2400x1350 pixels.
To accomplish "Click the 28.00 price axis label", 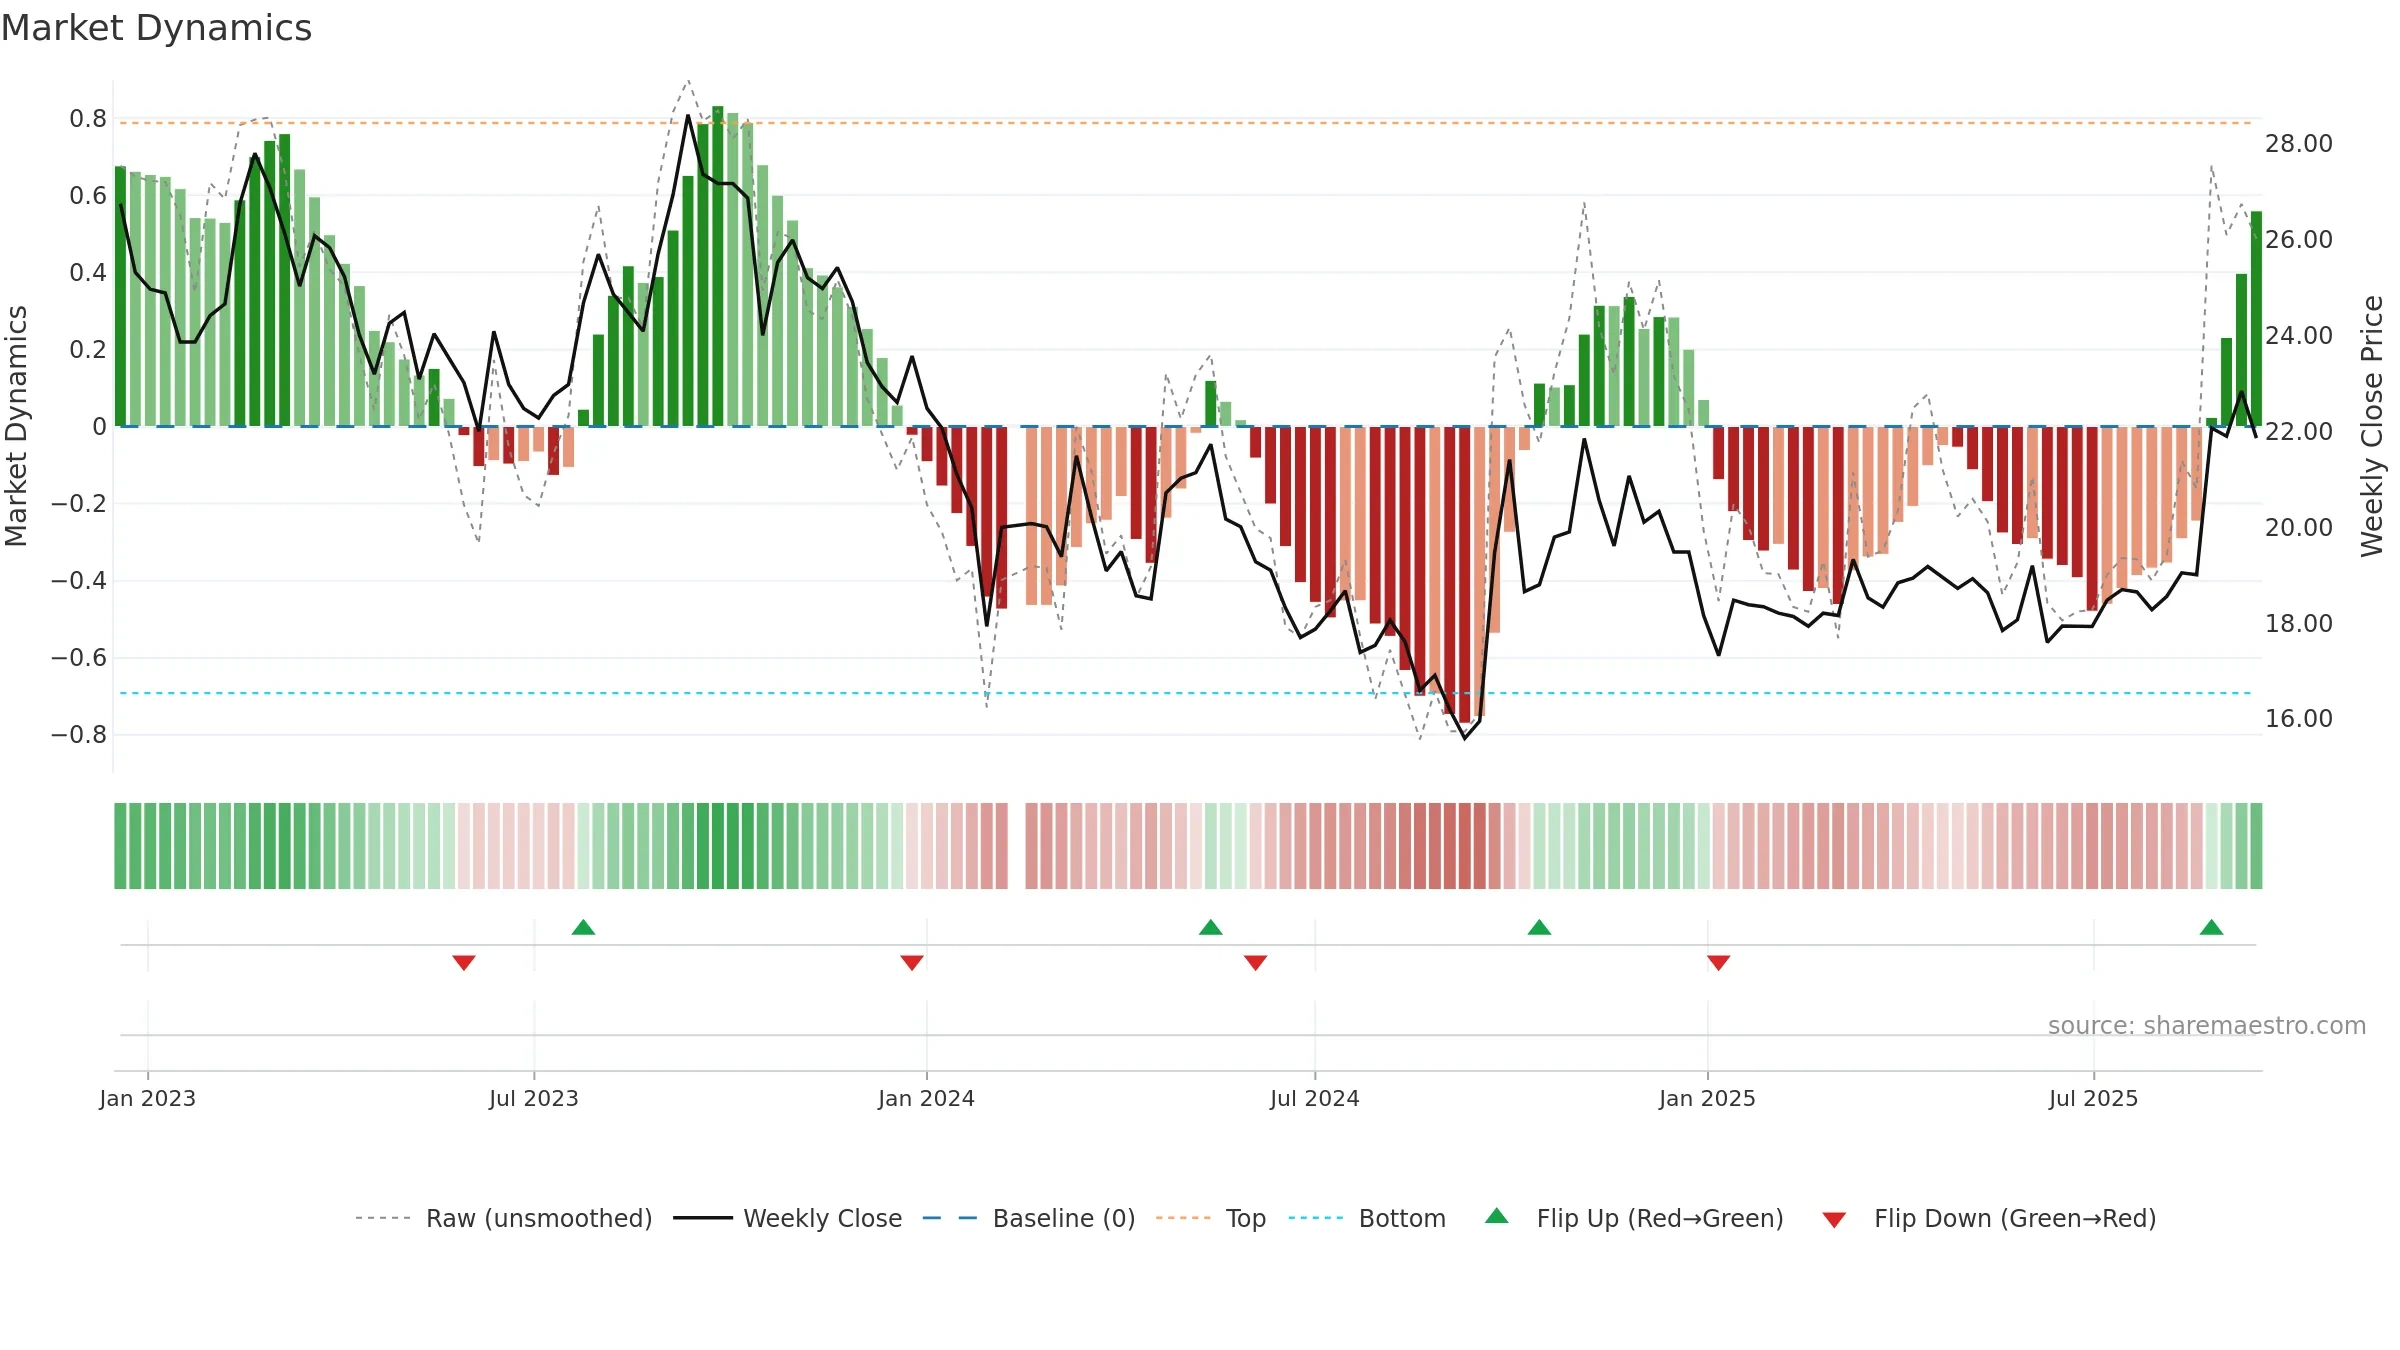I will (2298, 144).
